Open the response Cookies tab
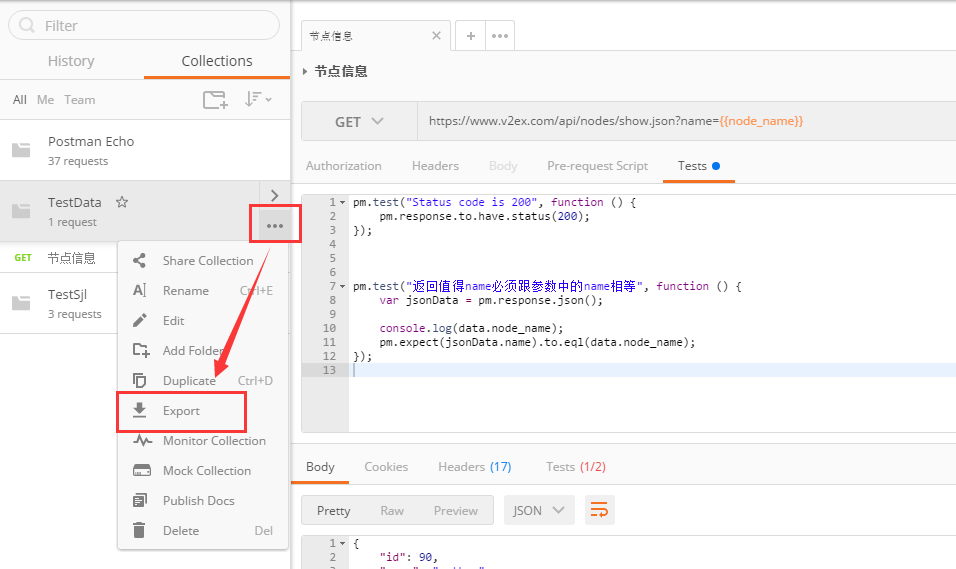The image size is (956, 569). point(386,467)
